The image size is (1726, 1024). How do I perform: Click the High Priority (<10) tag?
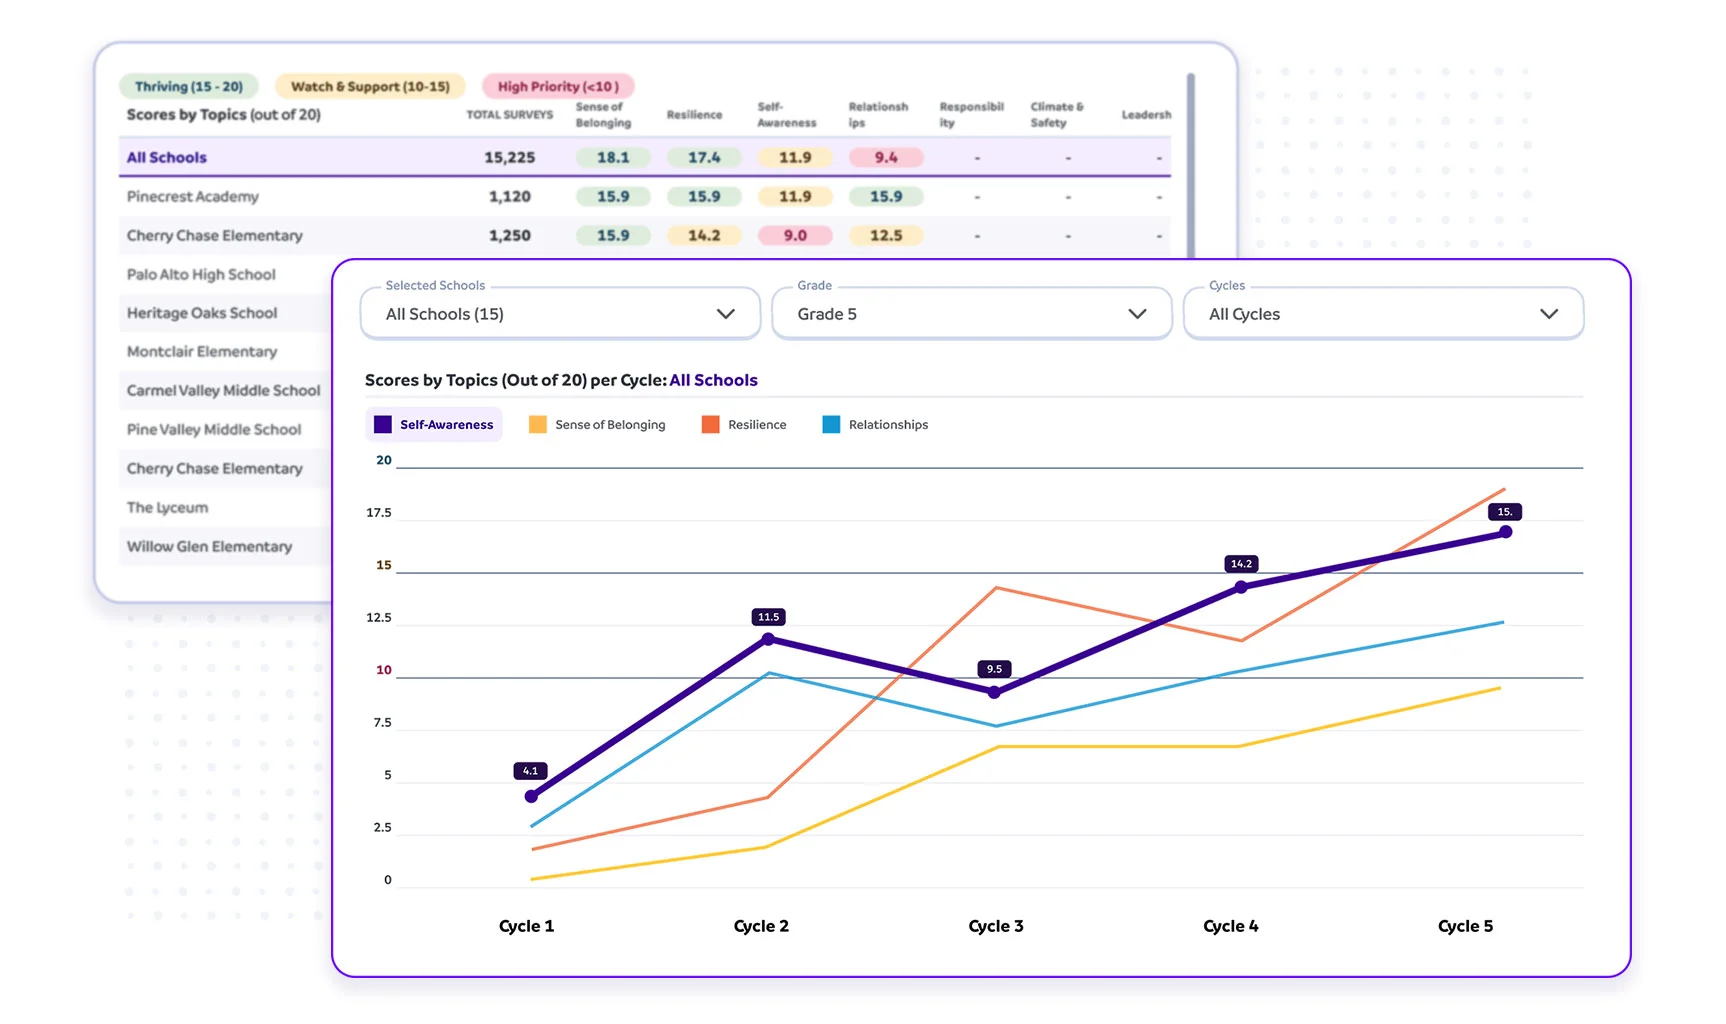[x=558, y=87]
